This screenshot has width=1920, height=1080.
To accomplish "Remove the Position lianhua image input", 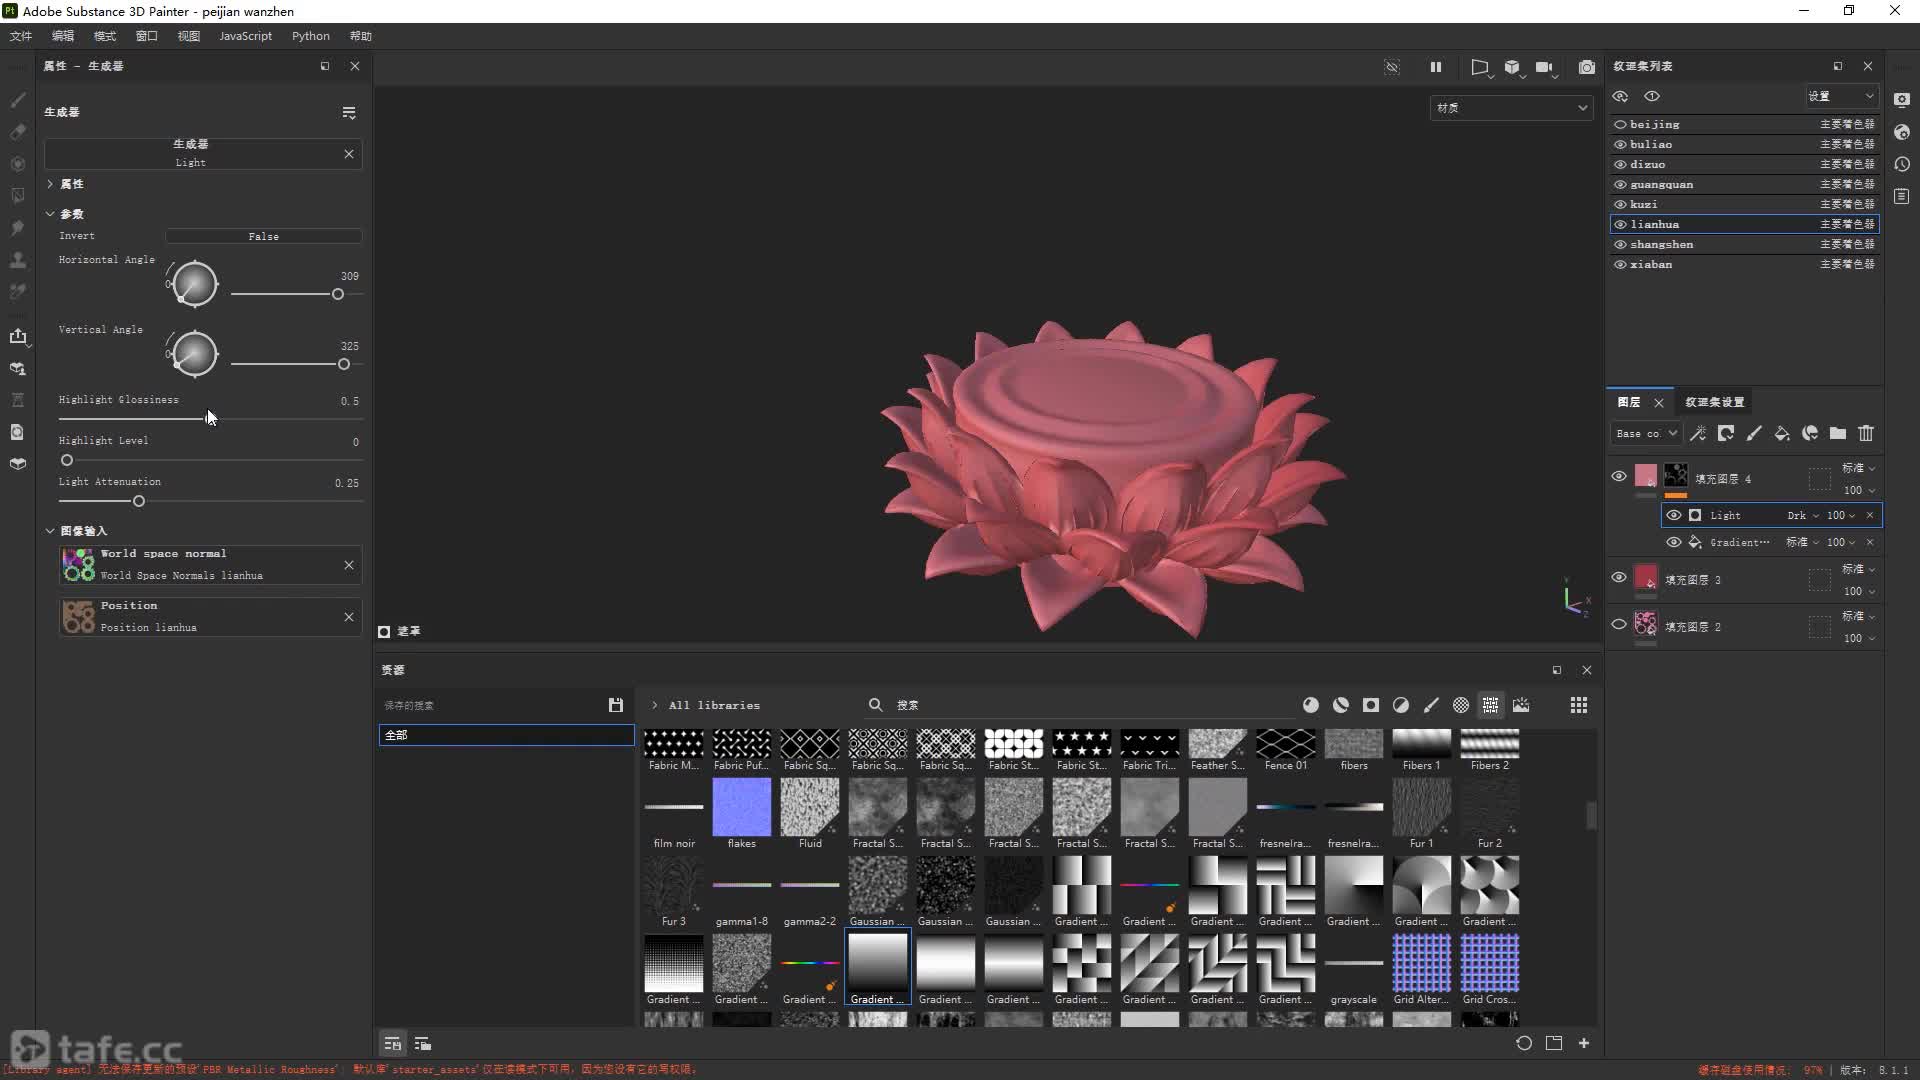I will pyautogui.click(x=349, y=617).
